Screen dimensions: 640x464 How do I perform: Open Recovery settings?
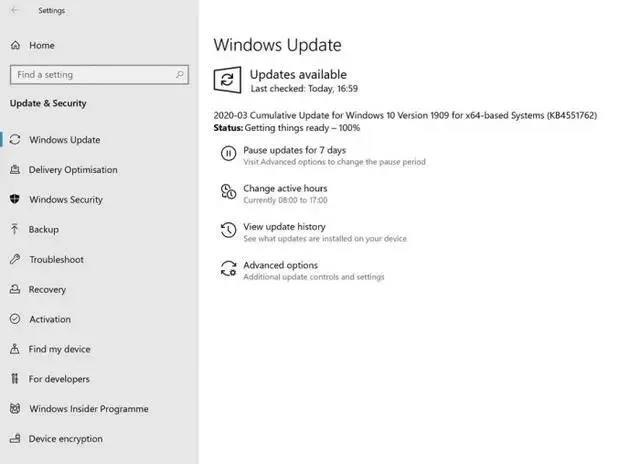47,289
